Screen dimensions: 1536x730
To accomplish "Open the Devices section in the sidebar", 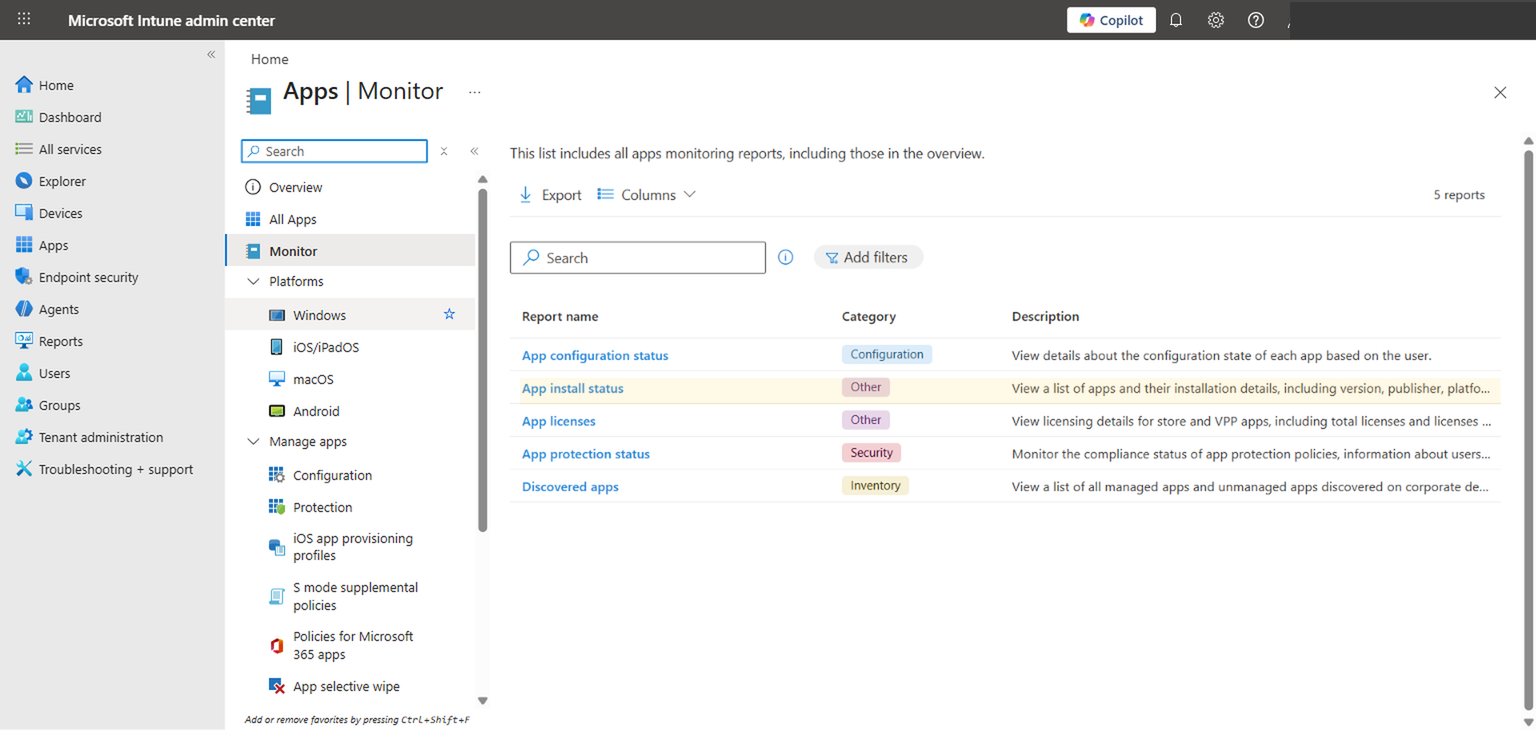I will (x=60, y=212).
